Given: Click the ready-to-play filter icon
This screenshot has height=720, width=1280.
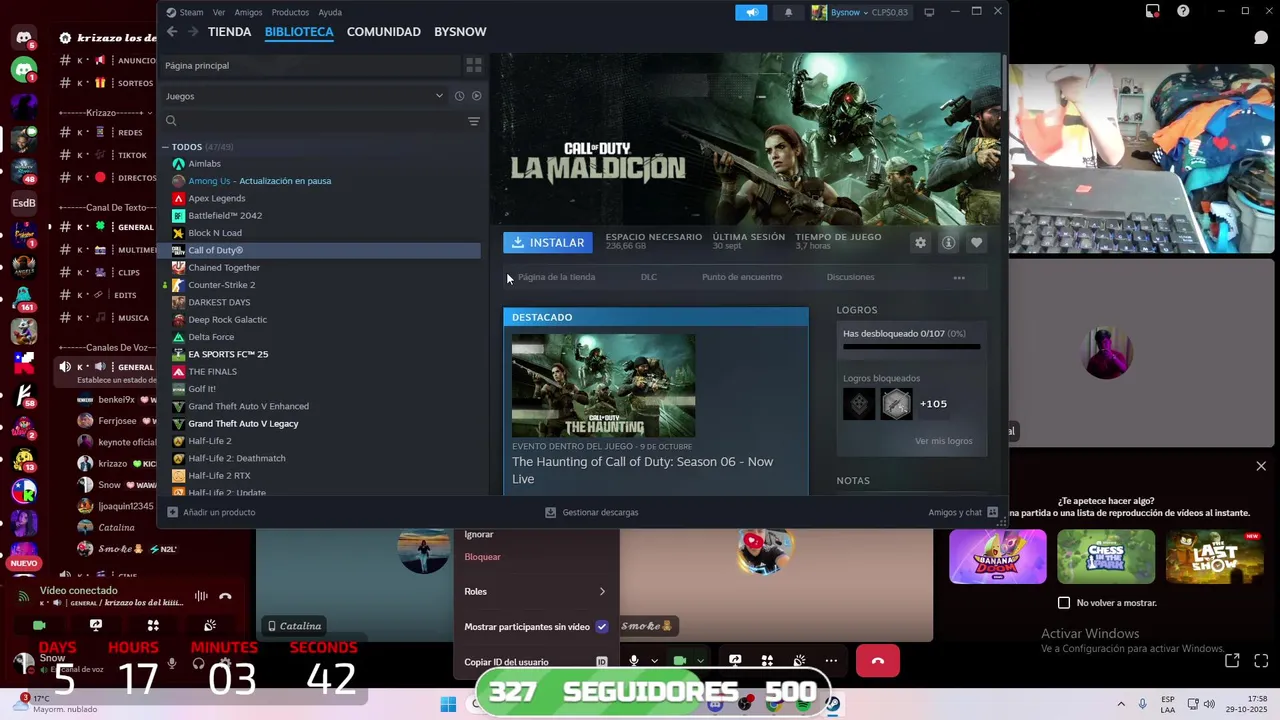Looking at the screenshot, I should [476, 96].
